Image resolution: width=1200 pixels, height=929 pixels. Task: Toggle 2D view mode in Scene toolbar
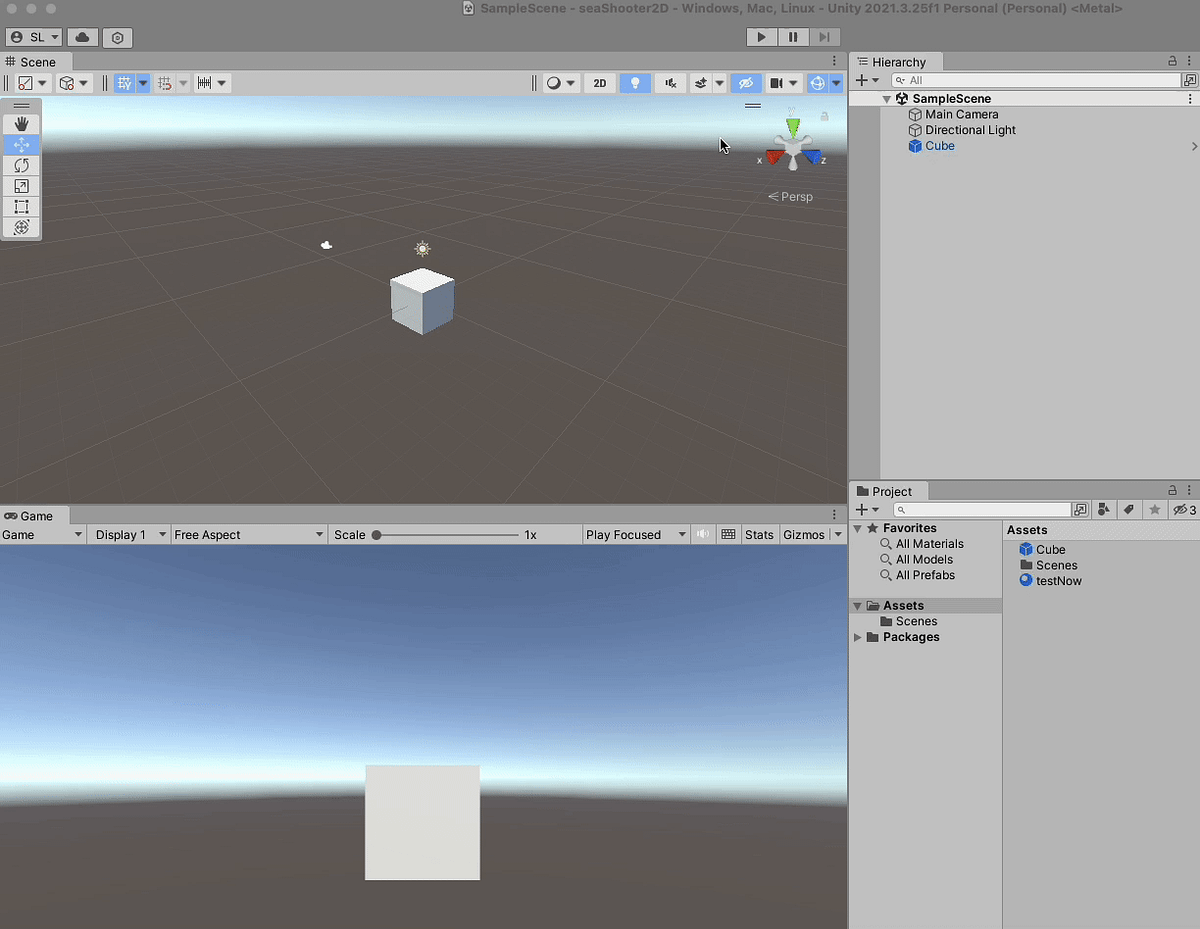599,83
